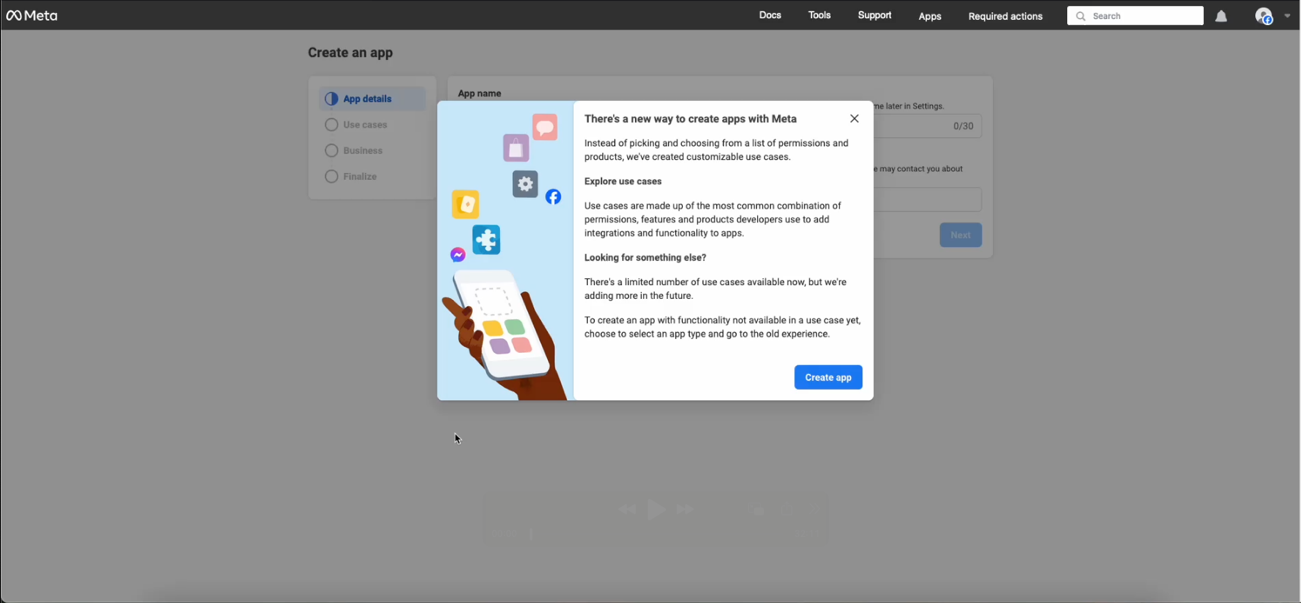Click the fast-forward button in video overlay

pos(685,509)
